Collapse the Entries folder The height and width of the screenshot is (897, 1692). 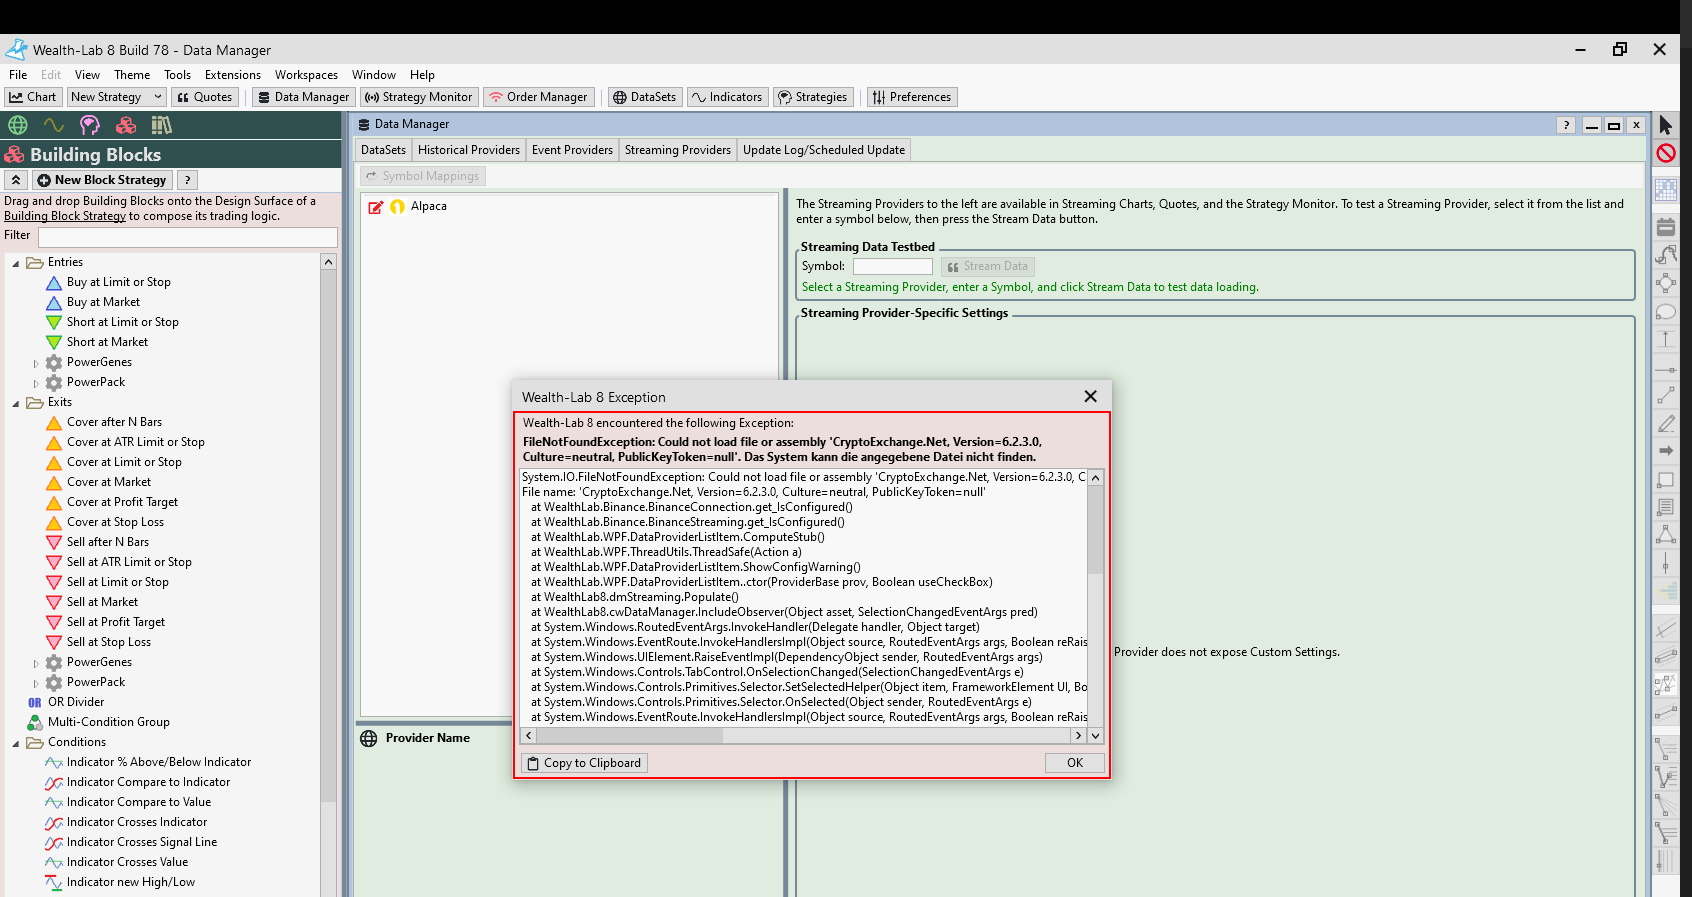coord(16,263)
